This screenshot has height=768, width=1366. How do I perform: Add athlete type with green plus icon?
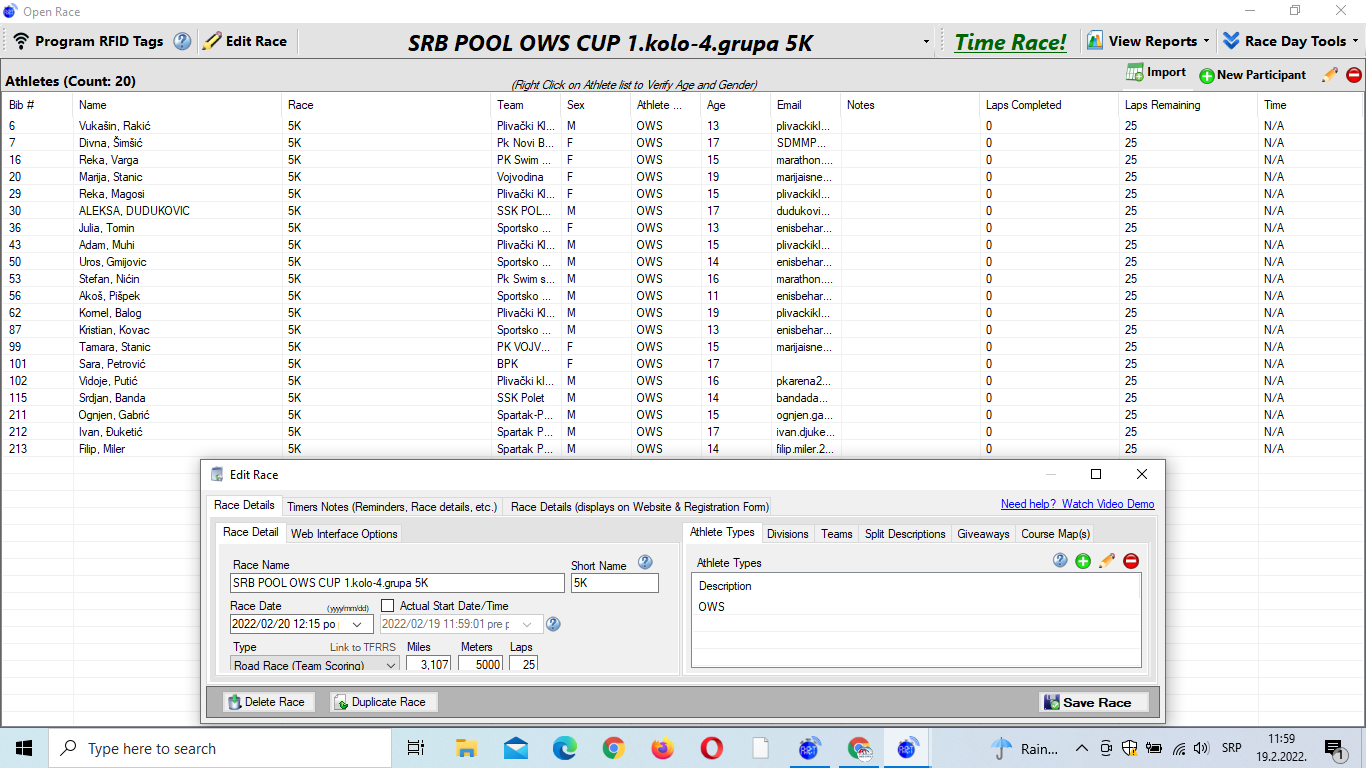coord(1083,562)
